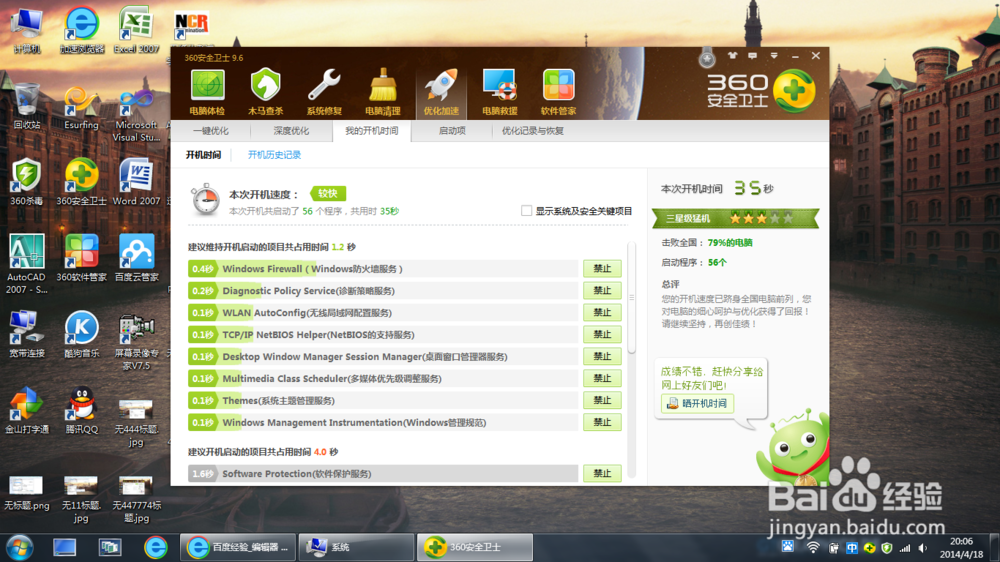This screenshot has width=1000, height=562.
Task: Select 我的开机时间 tab
Action: tap(372, 131)
